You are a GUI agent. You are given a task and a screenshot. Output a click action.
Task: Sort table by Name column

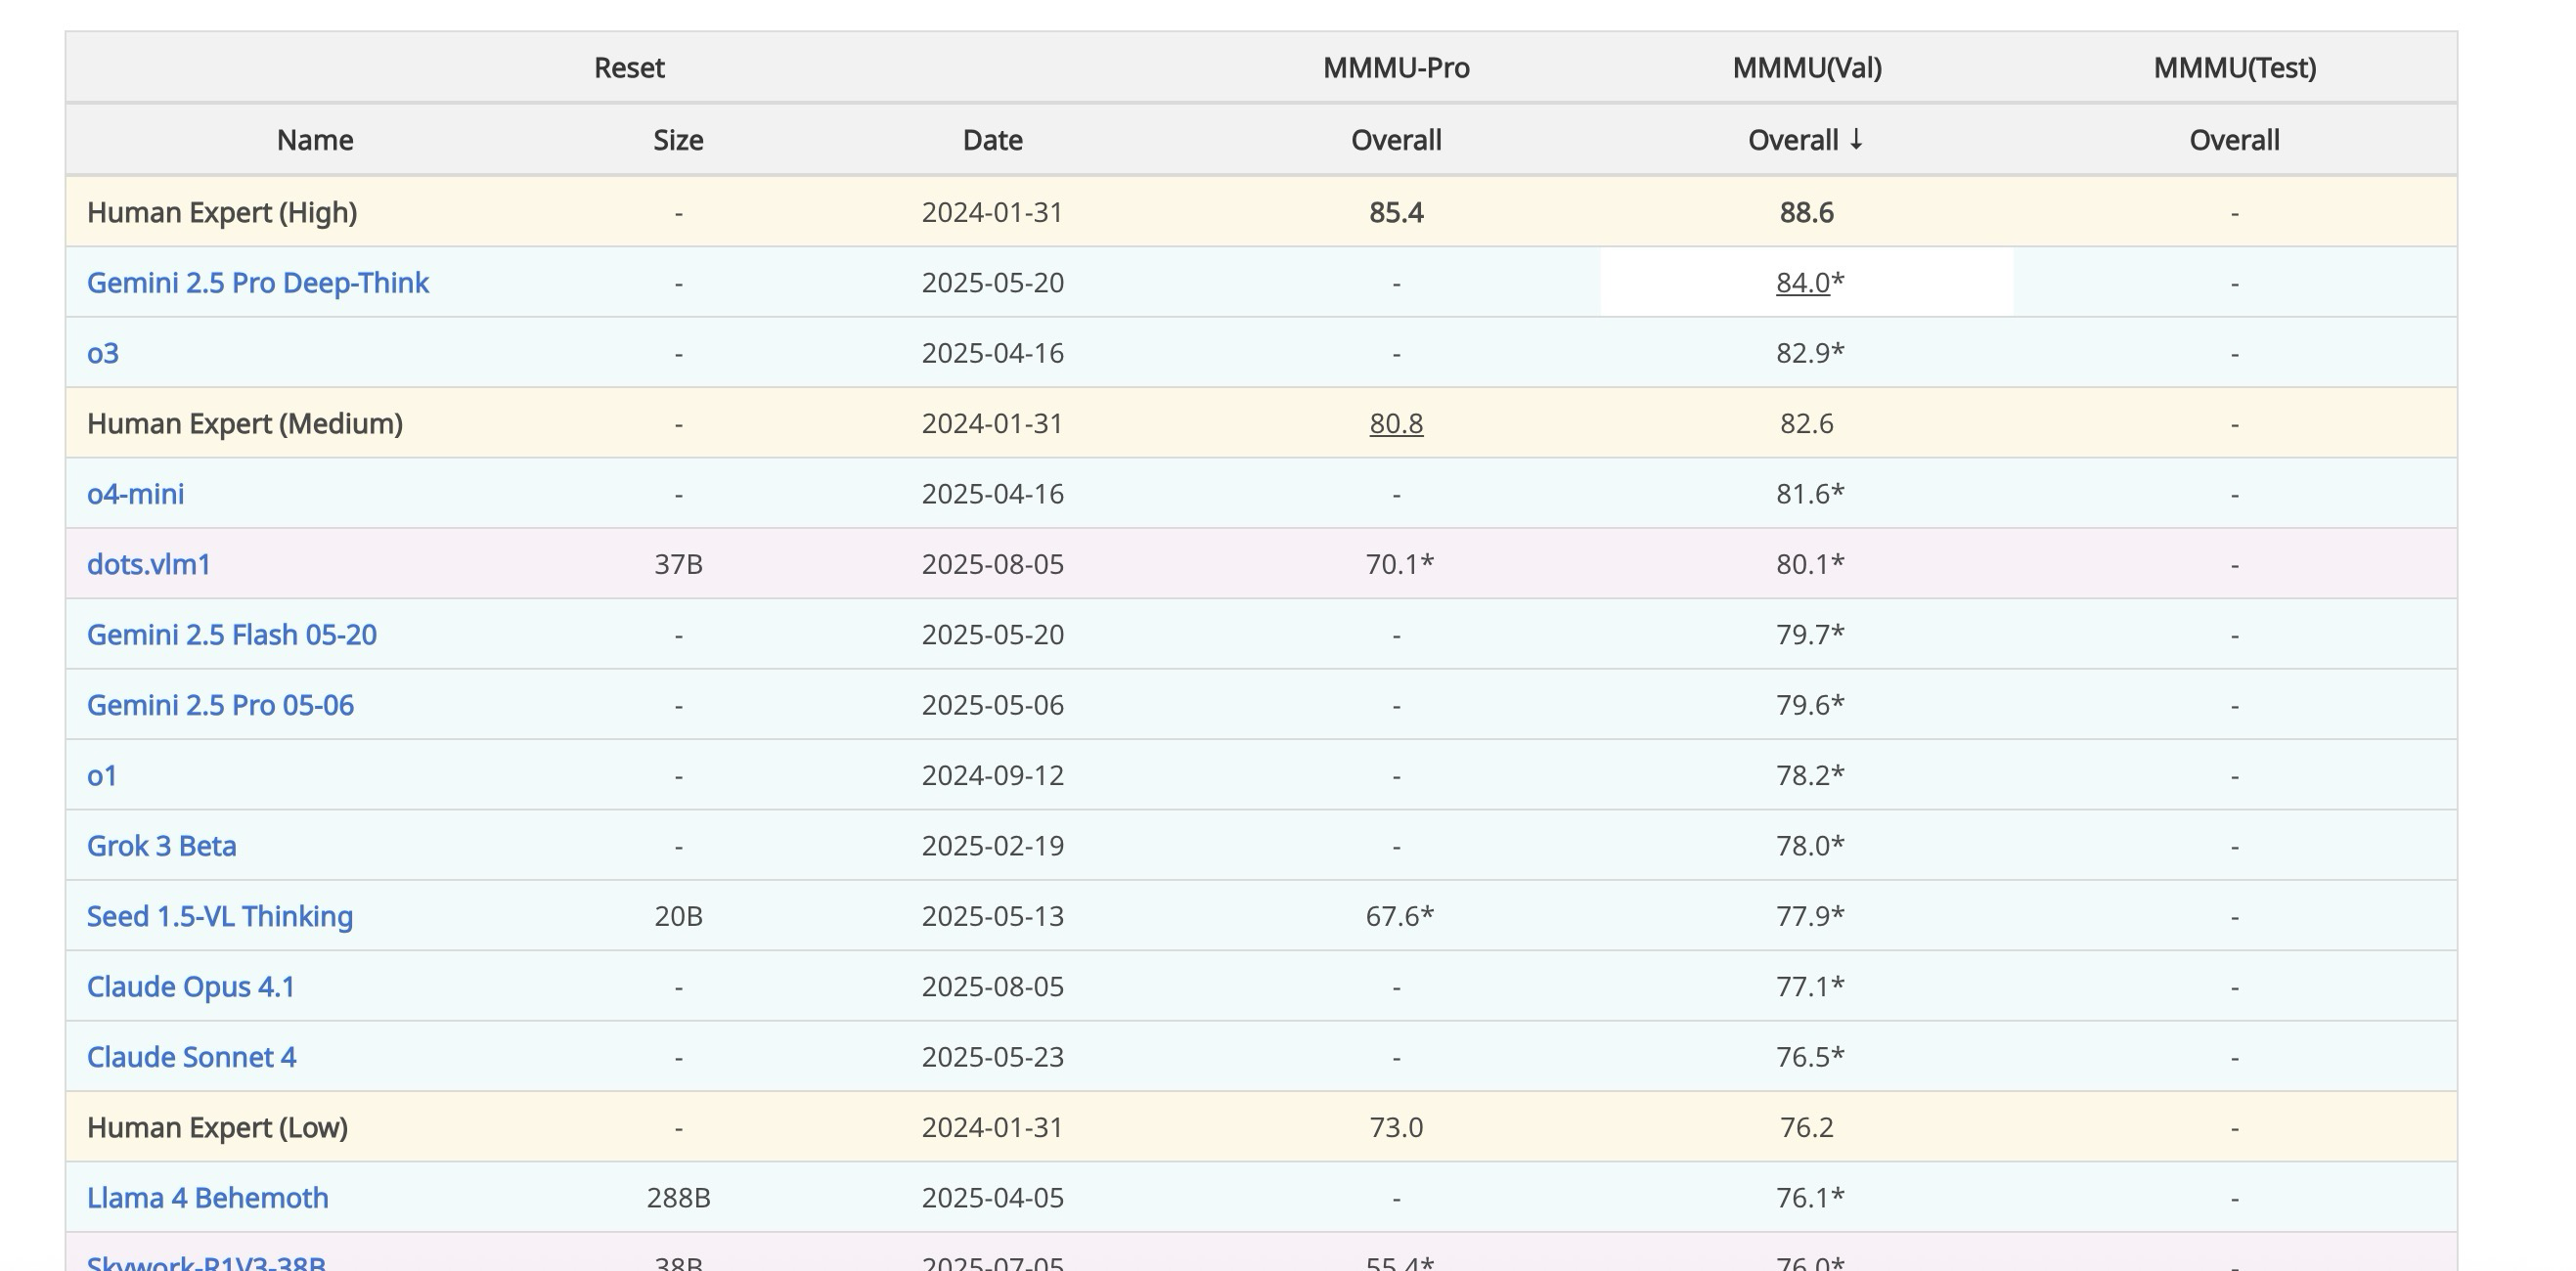pyautogui.click(x=314, y=140)
